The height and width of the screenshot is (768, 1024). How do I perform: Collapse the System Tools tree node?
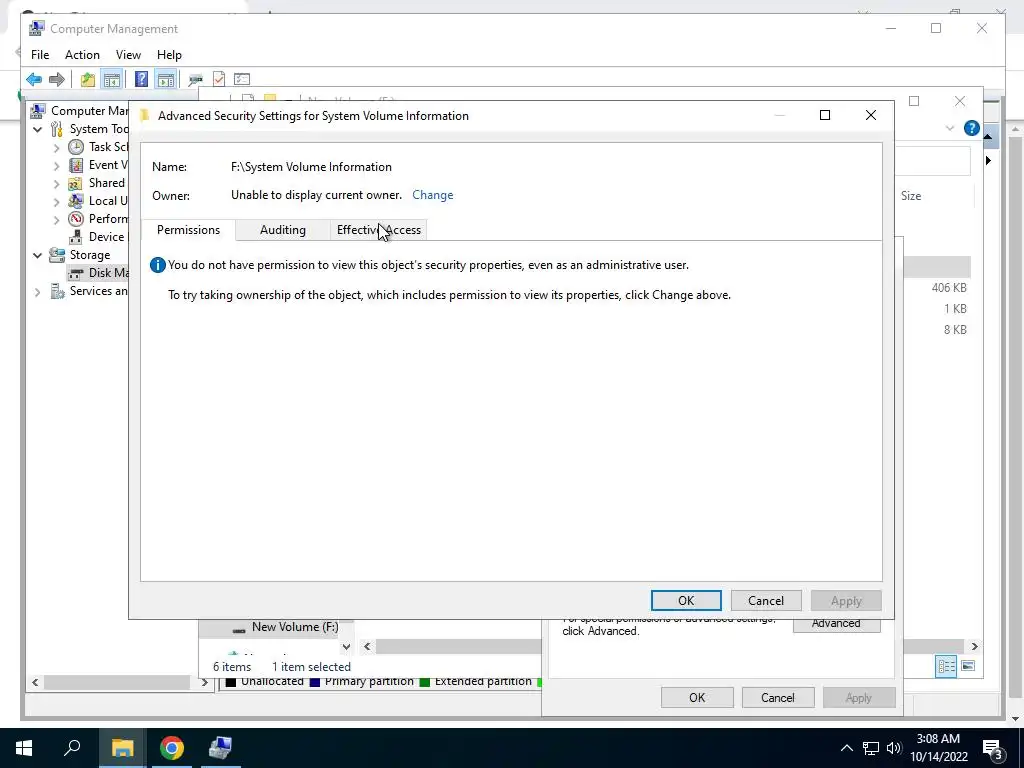(37, 129)
